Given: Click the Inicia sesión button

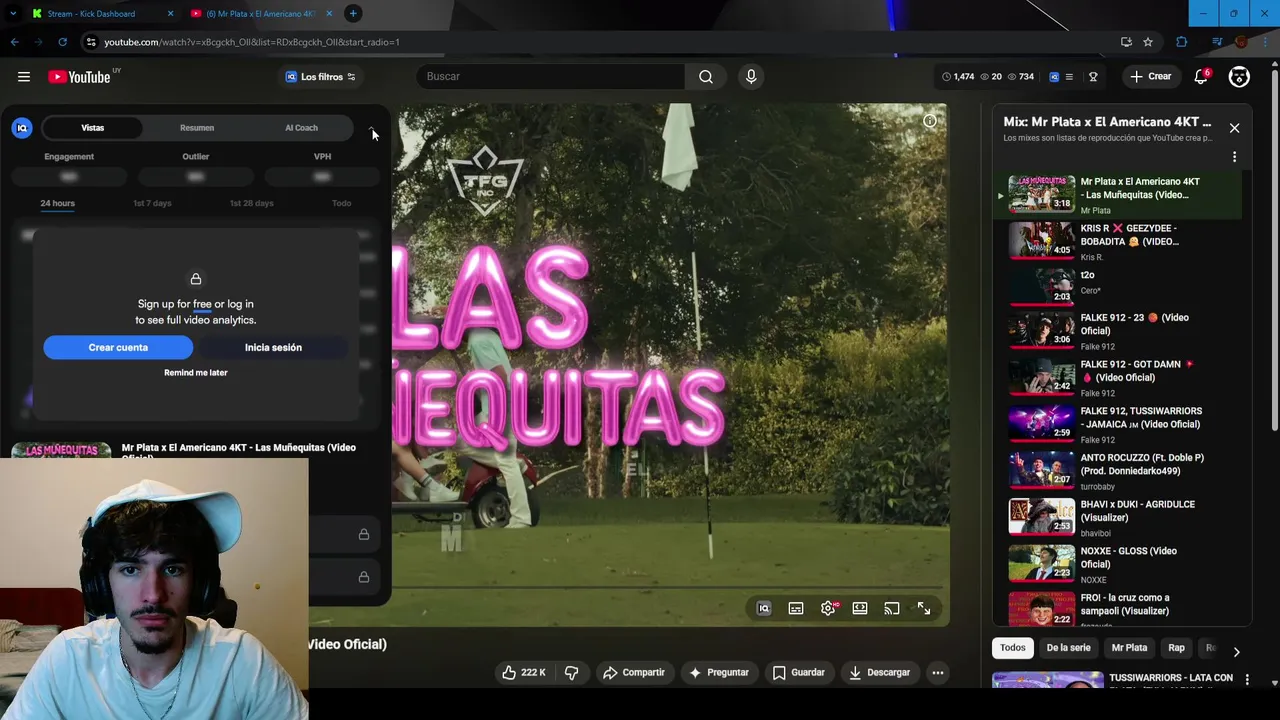Looking at the screenshot, I should [273, 347].
